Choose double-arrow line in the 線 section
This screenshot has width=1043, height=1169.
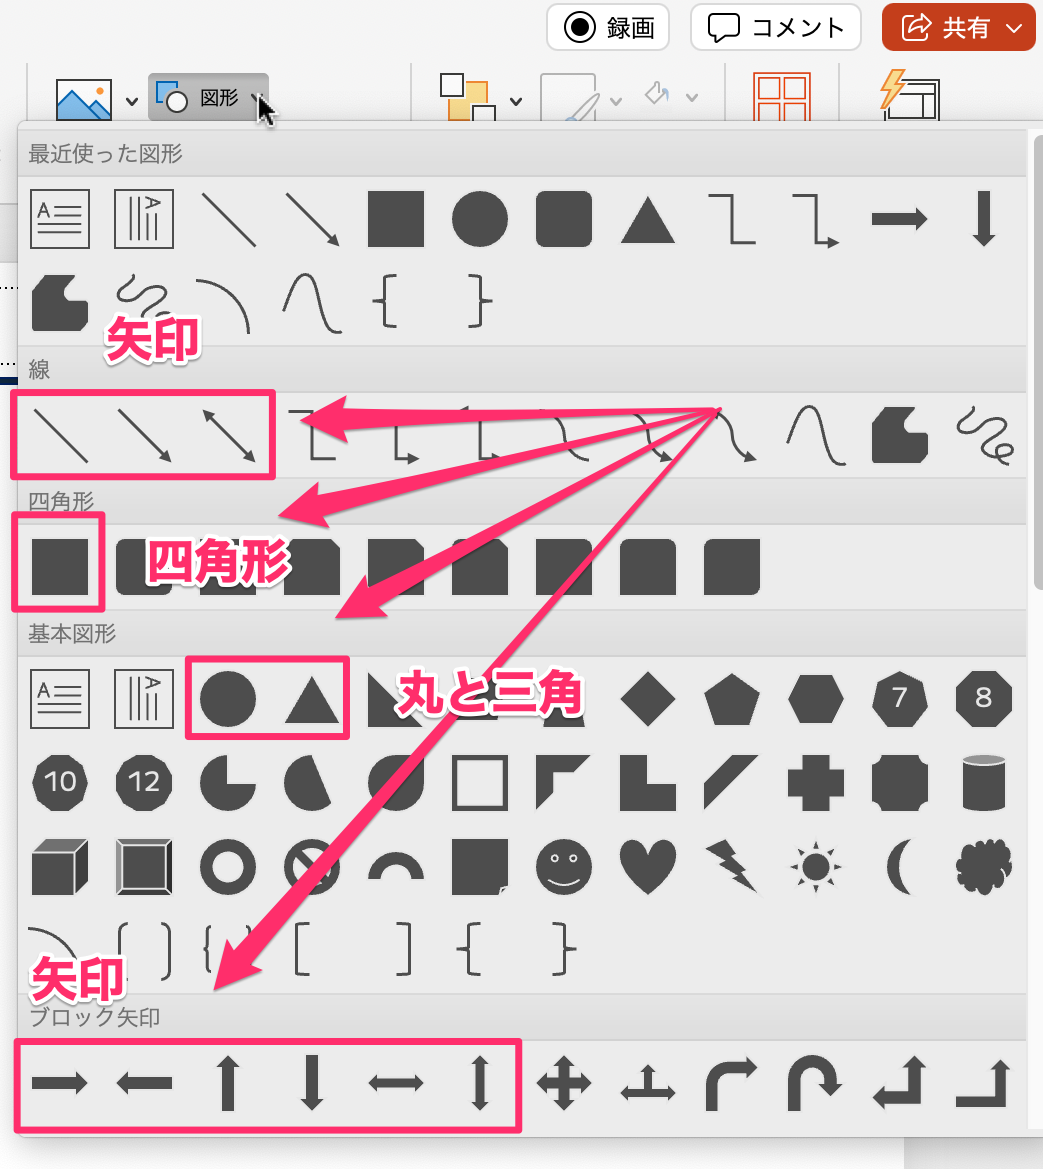pos(229,435)
